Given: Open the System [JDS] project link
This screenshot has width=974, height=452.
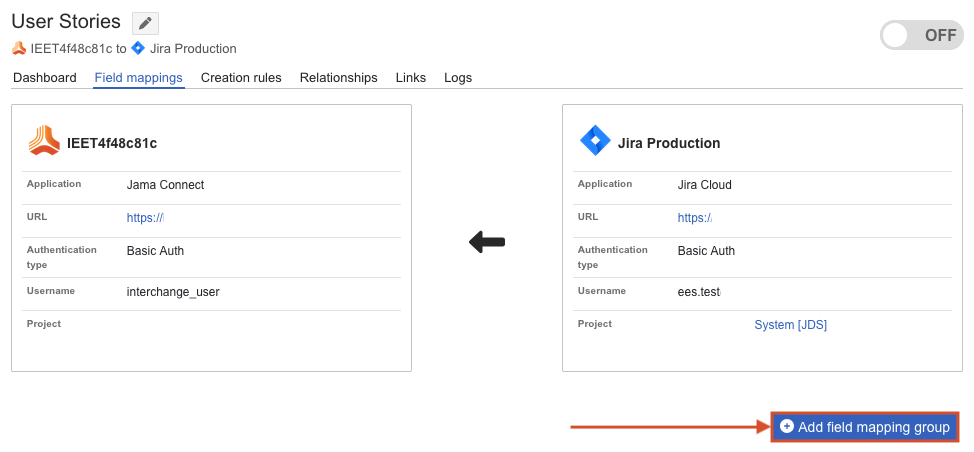Looking at the screenshot, I should point(790,325).
